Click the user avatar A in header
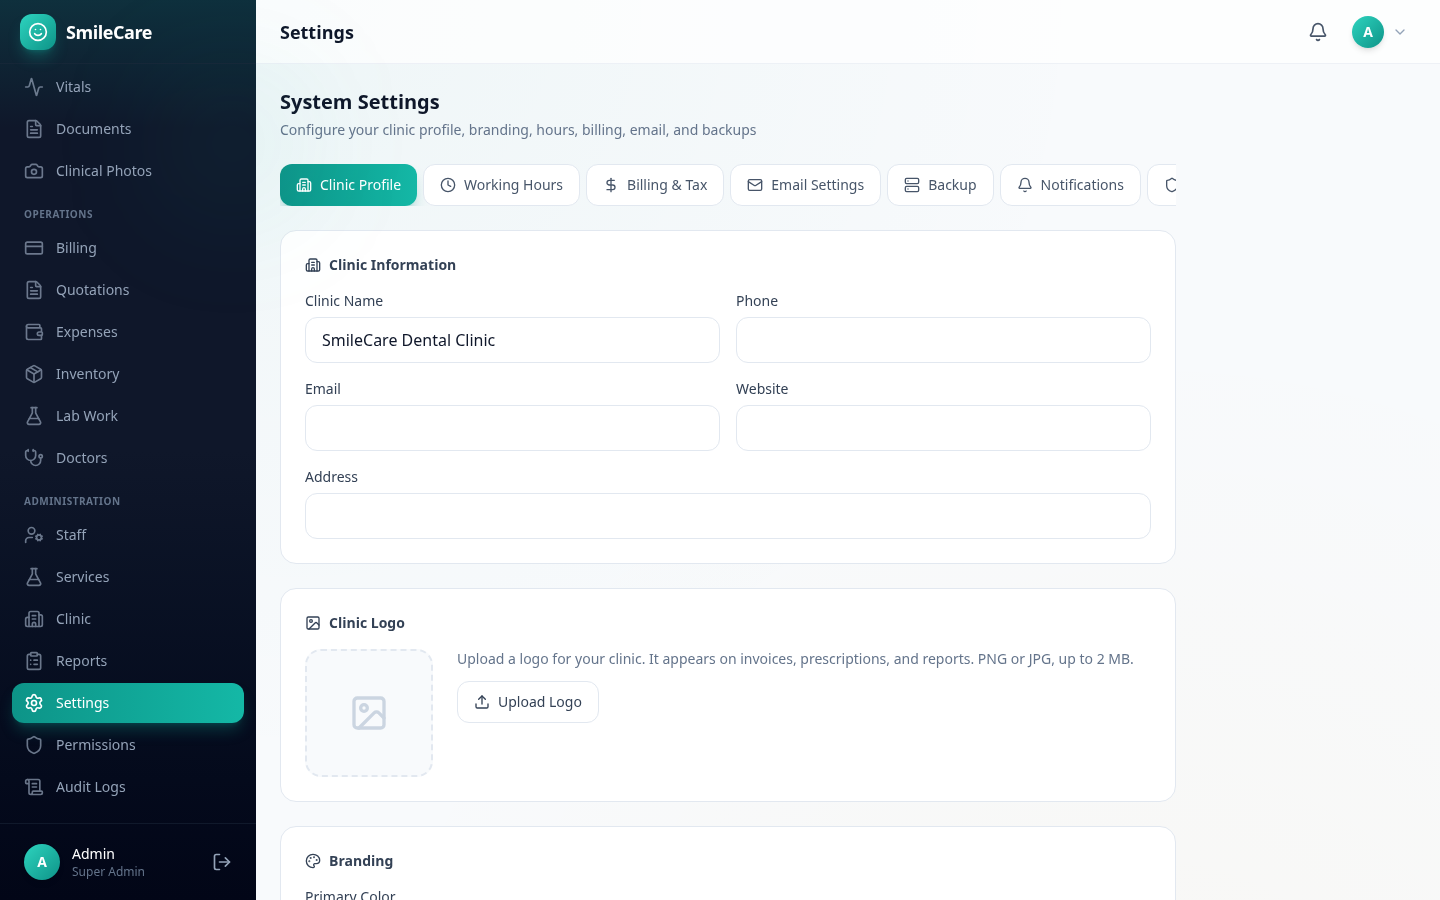 click(1368, 32)
